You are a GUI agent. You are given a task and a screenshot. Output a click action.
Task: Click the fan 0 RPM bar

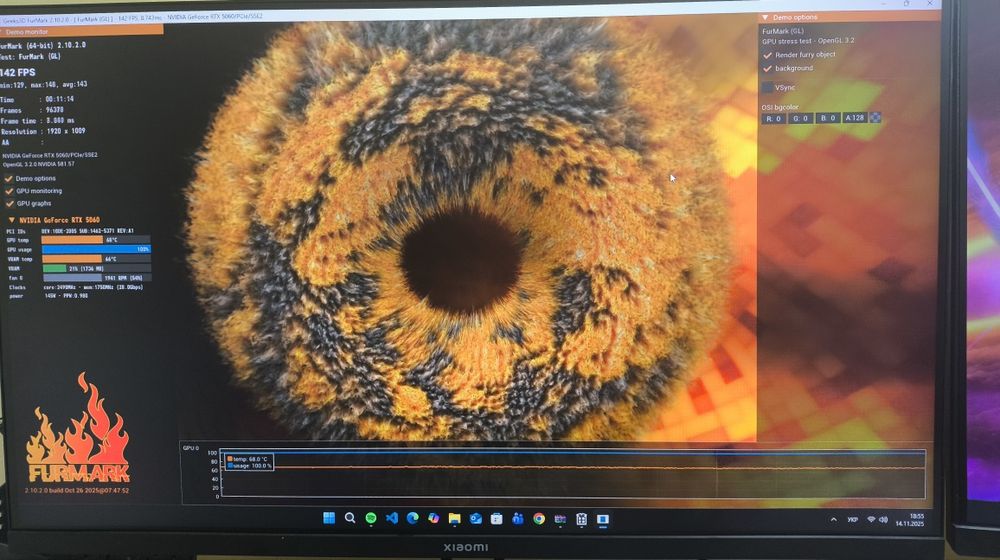tap(96, 278)
